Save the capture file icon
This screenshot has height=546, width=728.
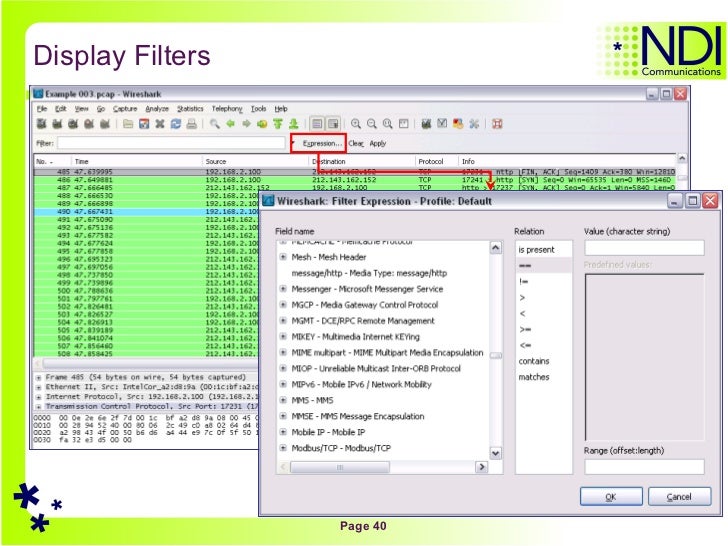[144, 124]
